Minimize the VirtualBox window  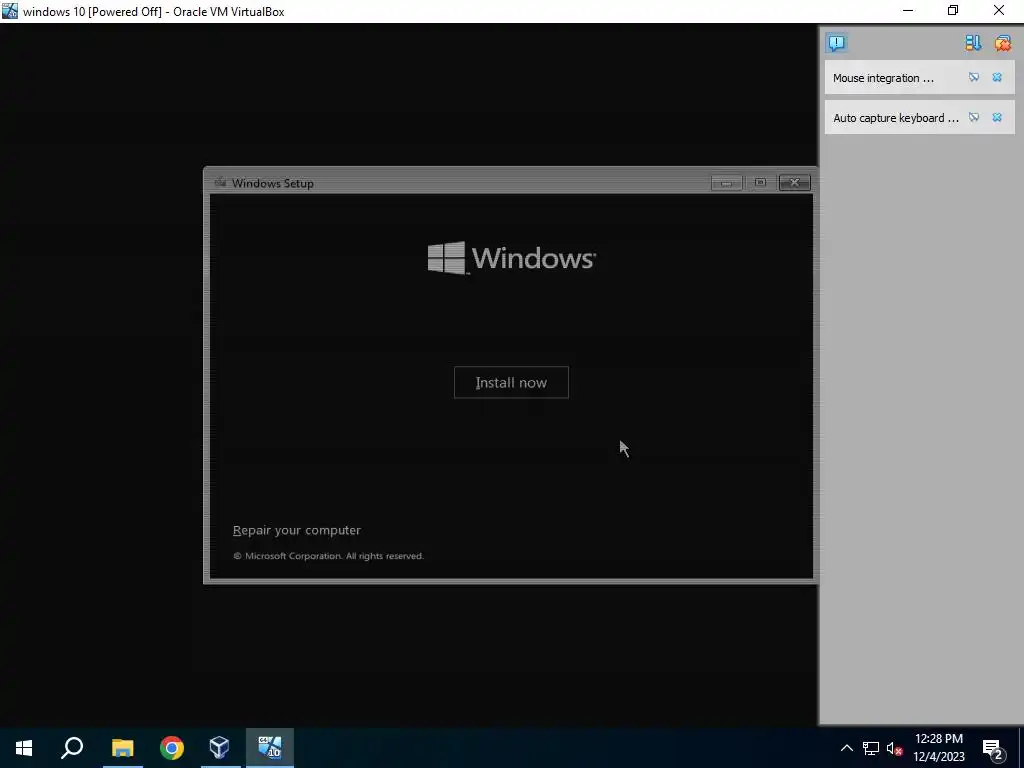click(x=908, y=10)
